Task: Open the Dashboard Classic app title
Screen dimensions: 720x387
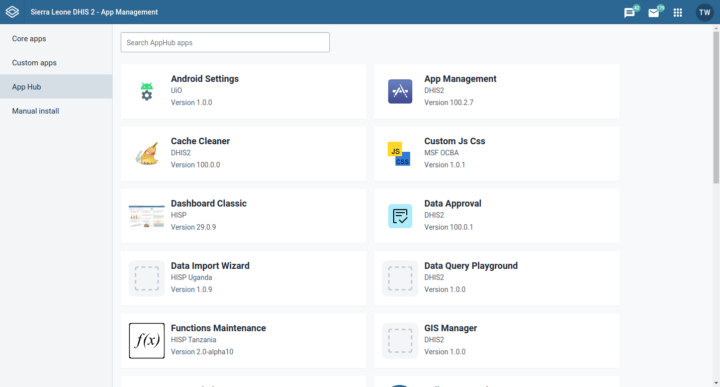Action: (x=208, y=203)
